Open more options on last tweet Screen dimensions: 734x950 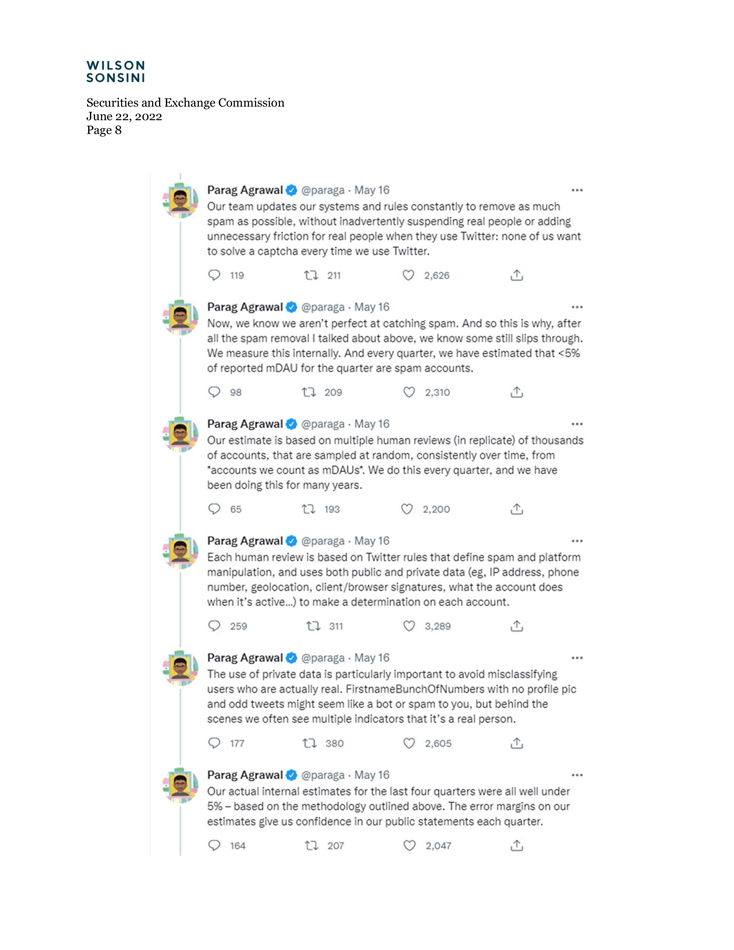point(577,775)
